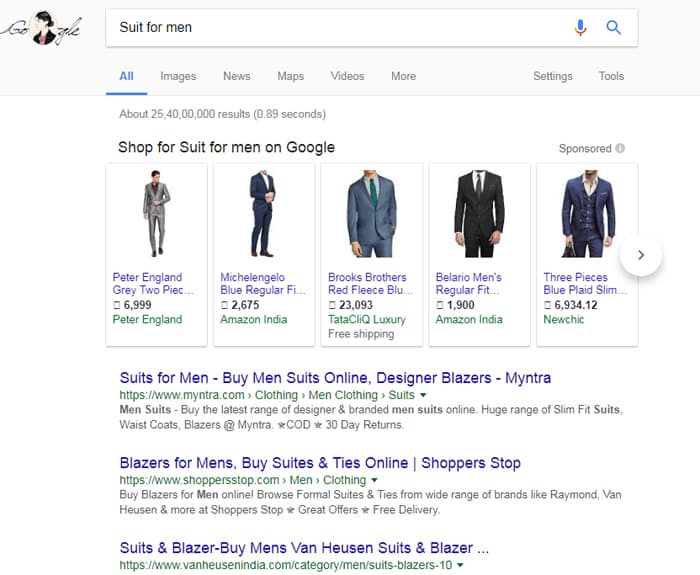The width and height of the screenshot is (700, 575).
Task: Click 'Free shipping' on Brooks Brothers card
Action: point(361,334)
